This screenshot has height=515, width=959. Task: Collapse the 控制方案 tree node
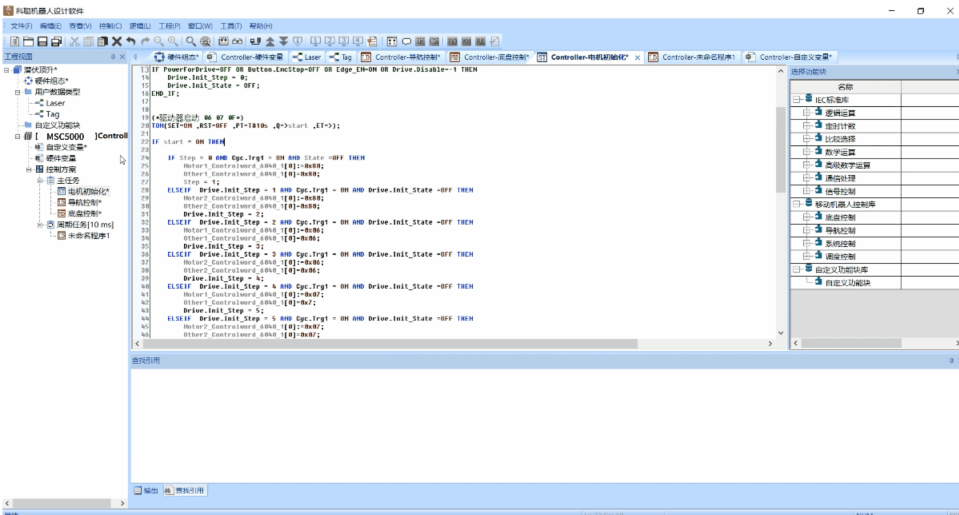pos(29,169)
